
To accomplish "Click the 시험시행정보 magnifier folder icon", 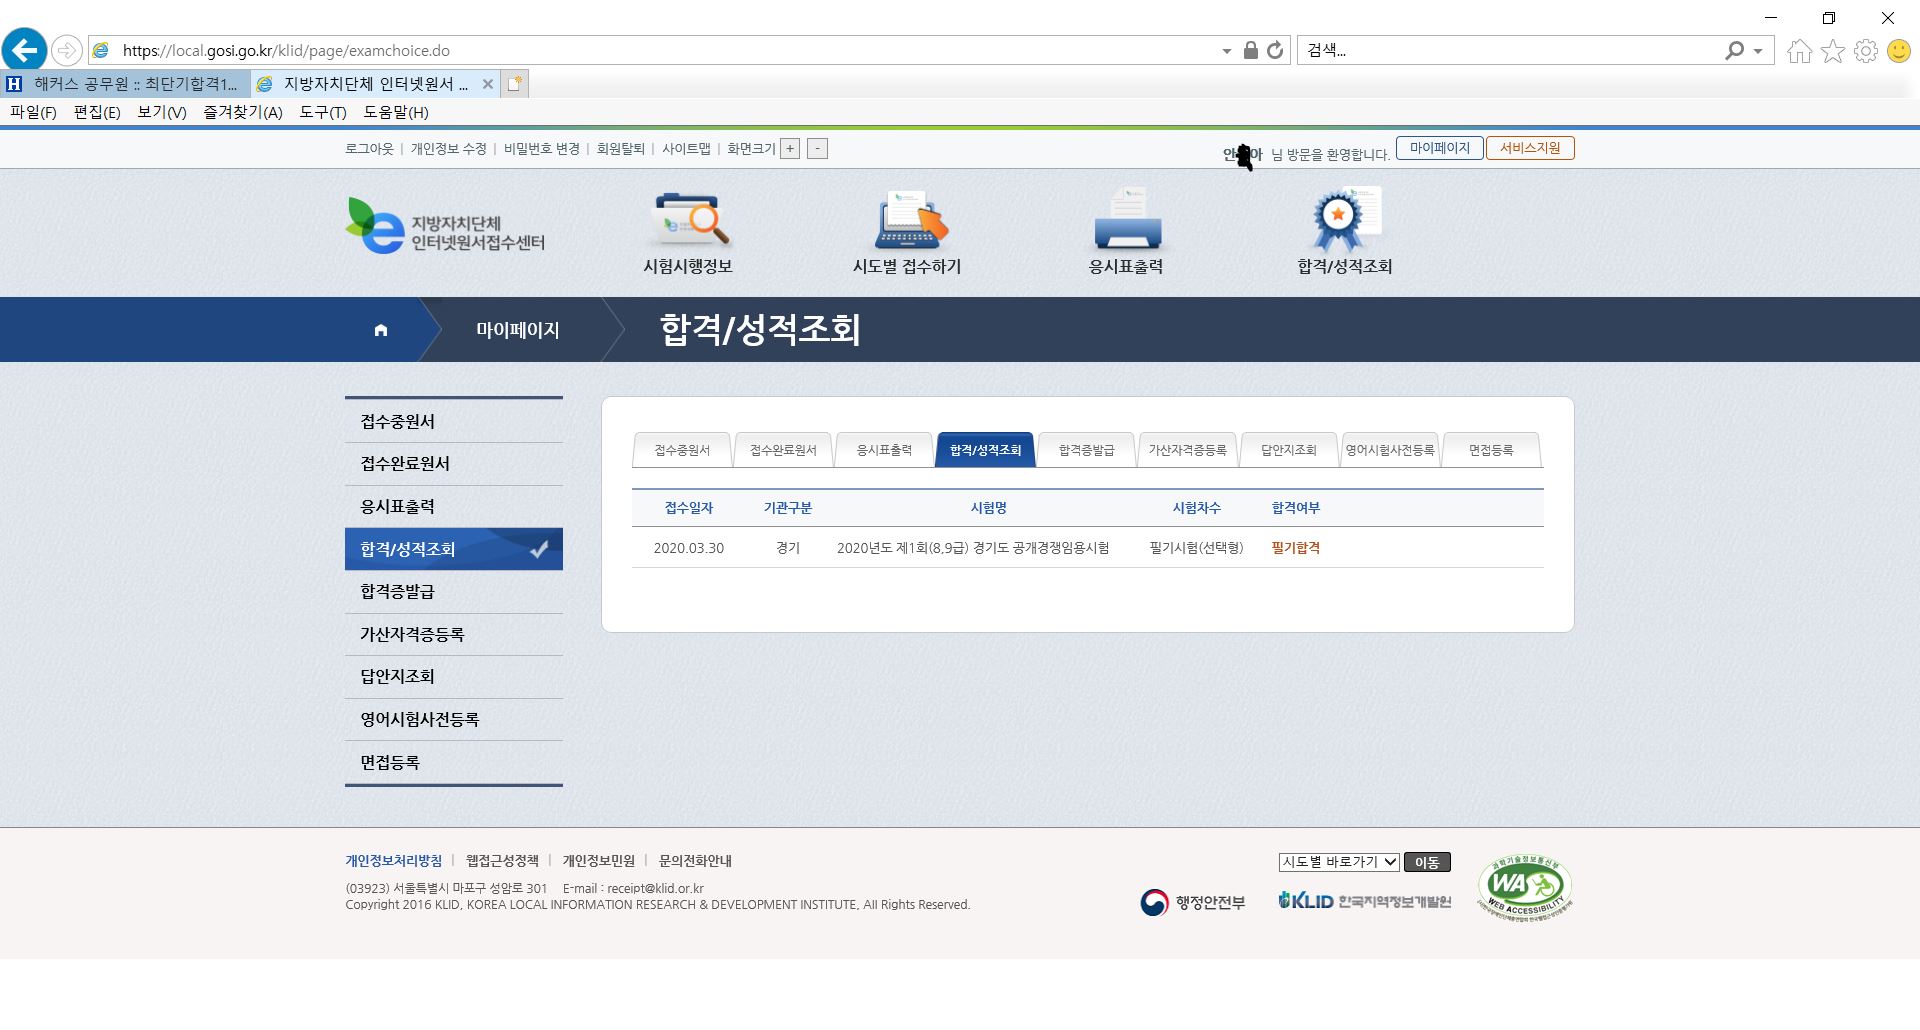I will pyautogui.click(x=688, y=220).
